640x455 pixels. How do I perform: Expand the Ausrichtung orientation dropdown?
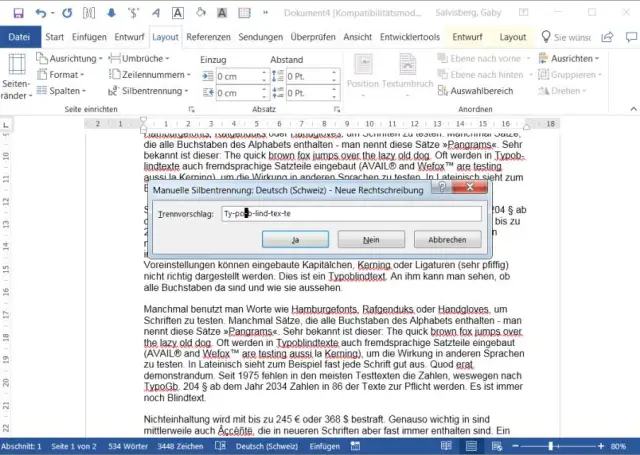(x=69, y=58)
